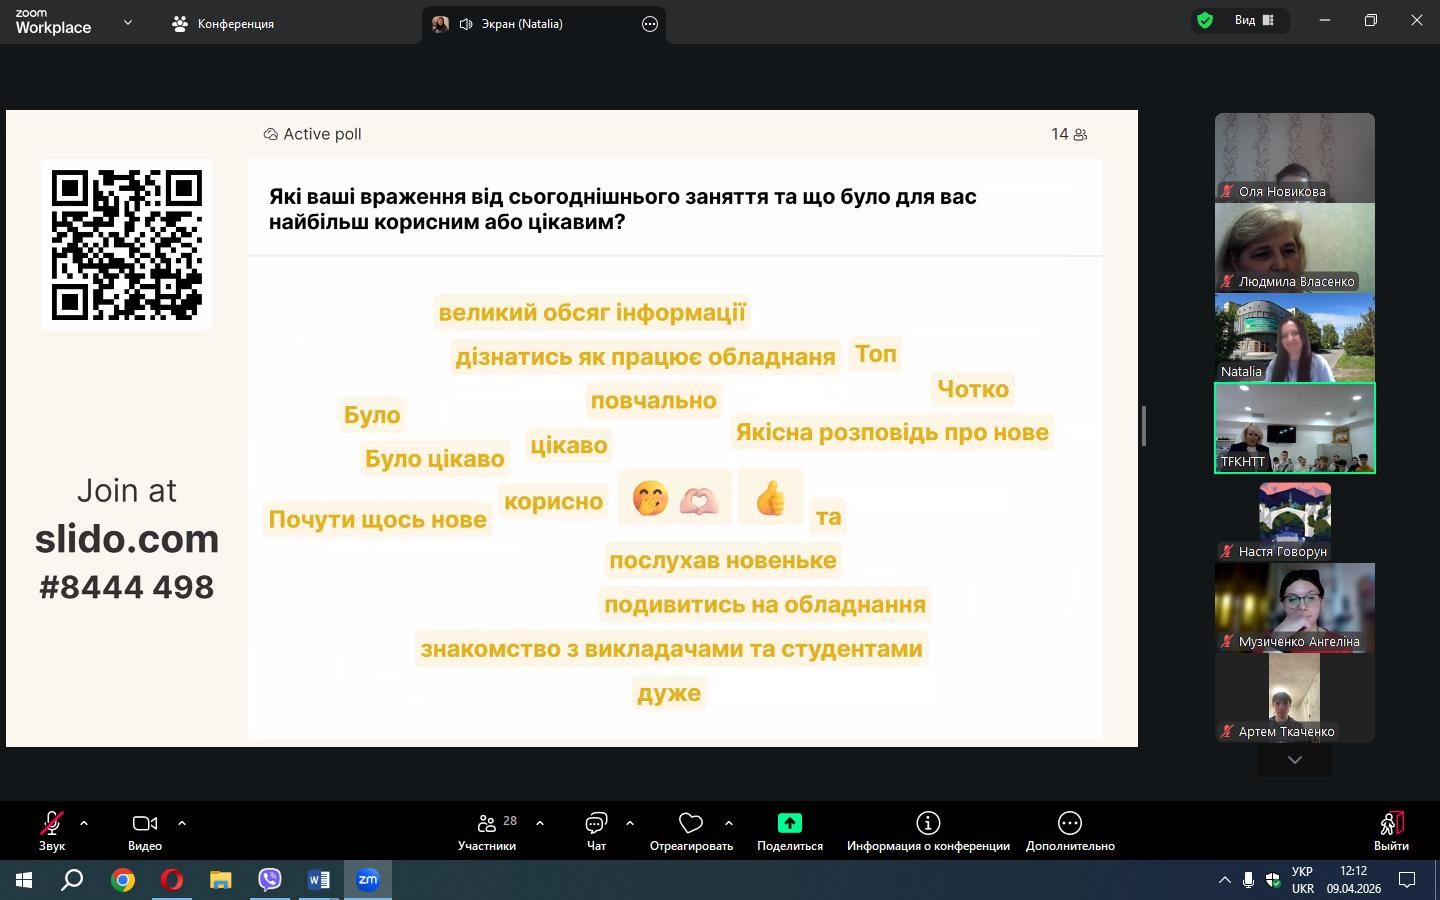Switch to the Conference tab
The width and height of the screenshot is (1440, 900).
[x=223, y=23]
